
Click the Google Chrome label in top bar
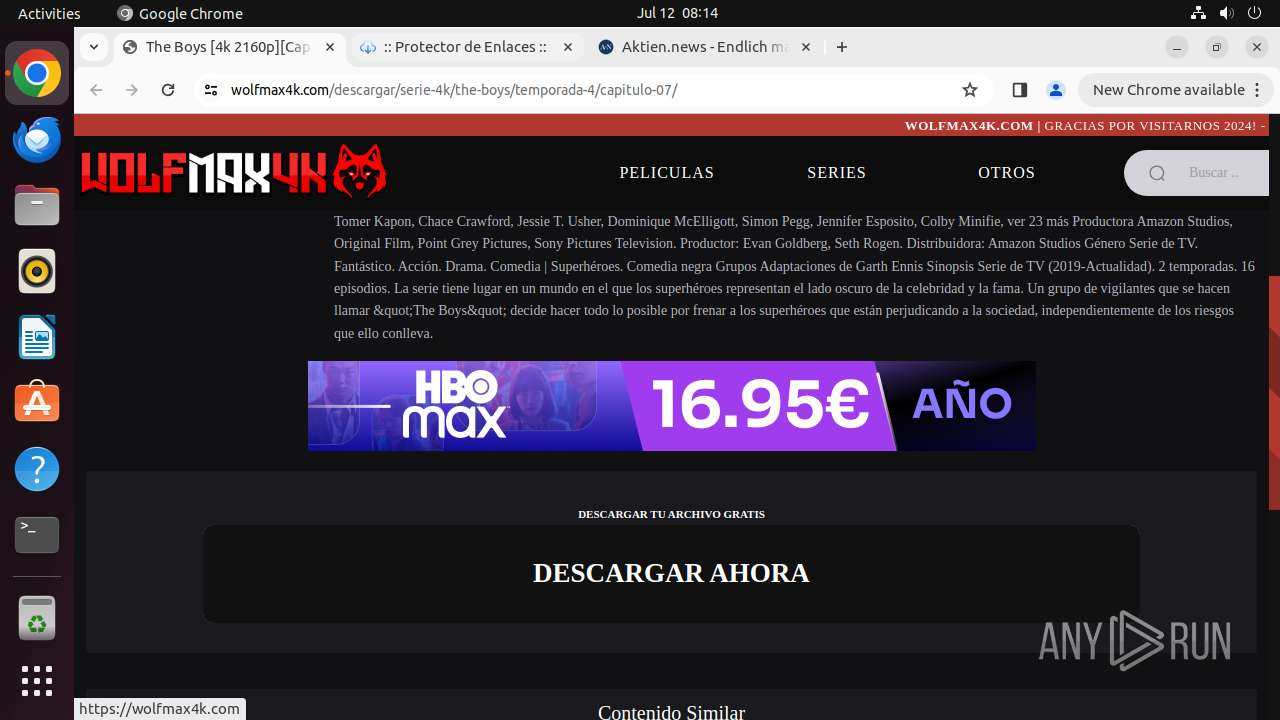point(180,13)
